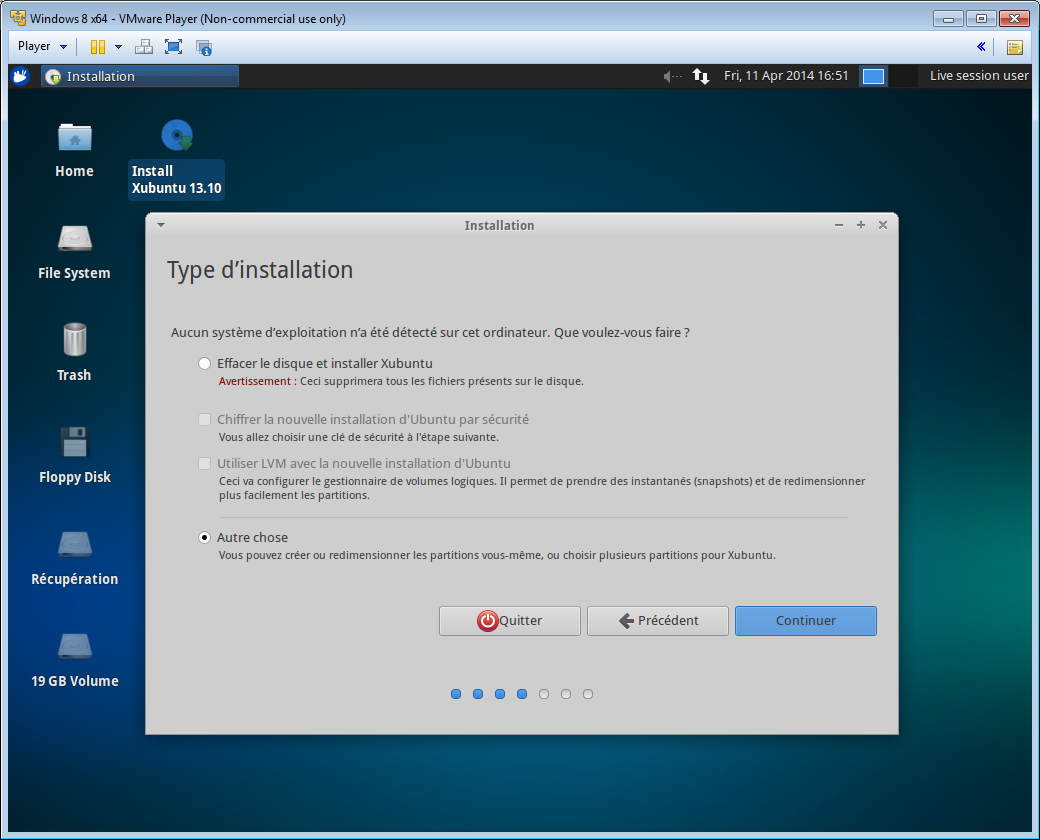Click the Installation taskbar window button

pos(140,76)
